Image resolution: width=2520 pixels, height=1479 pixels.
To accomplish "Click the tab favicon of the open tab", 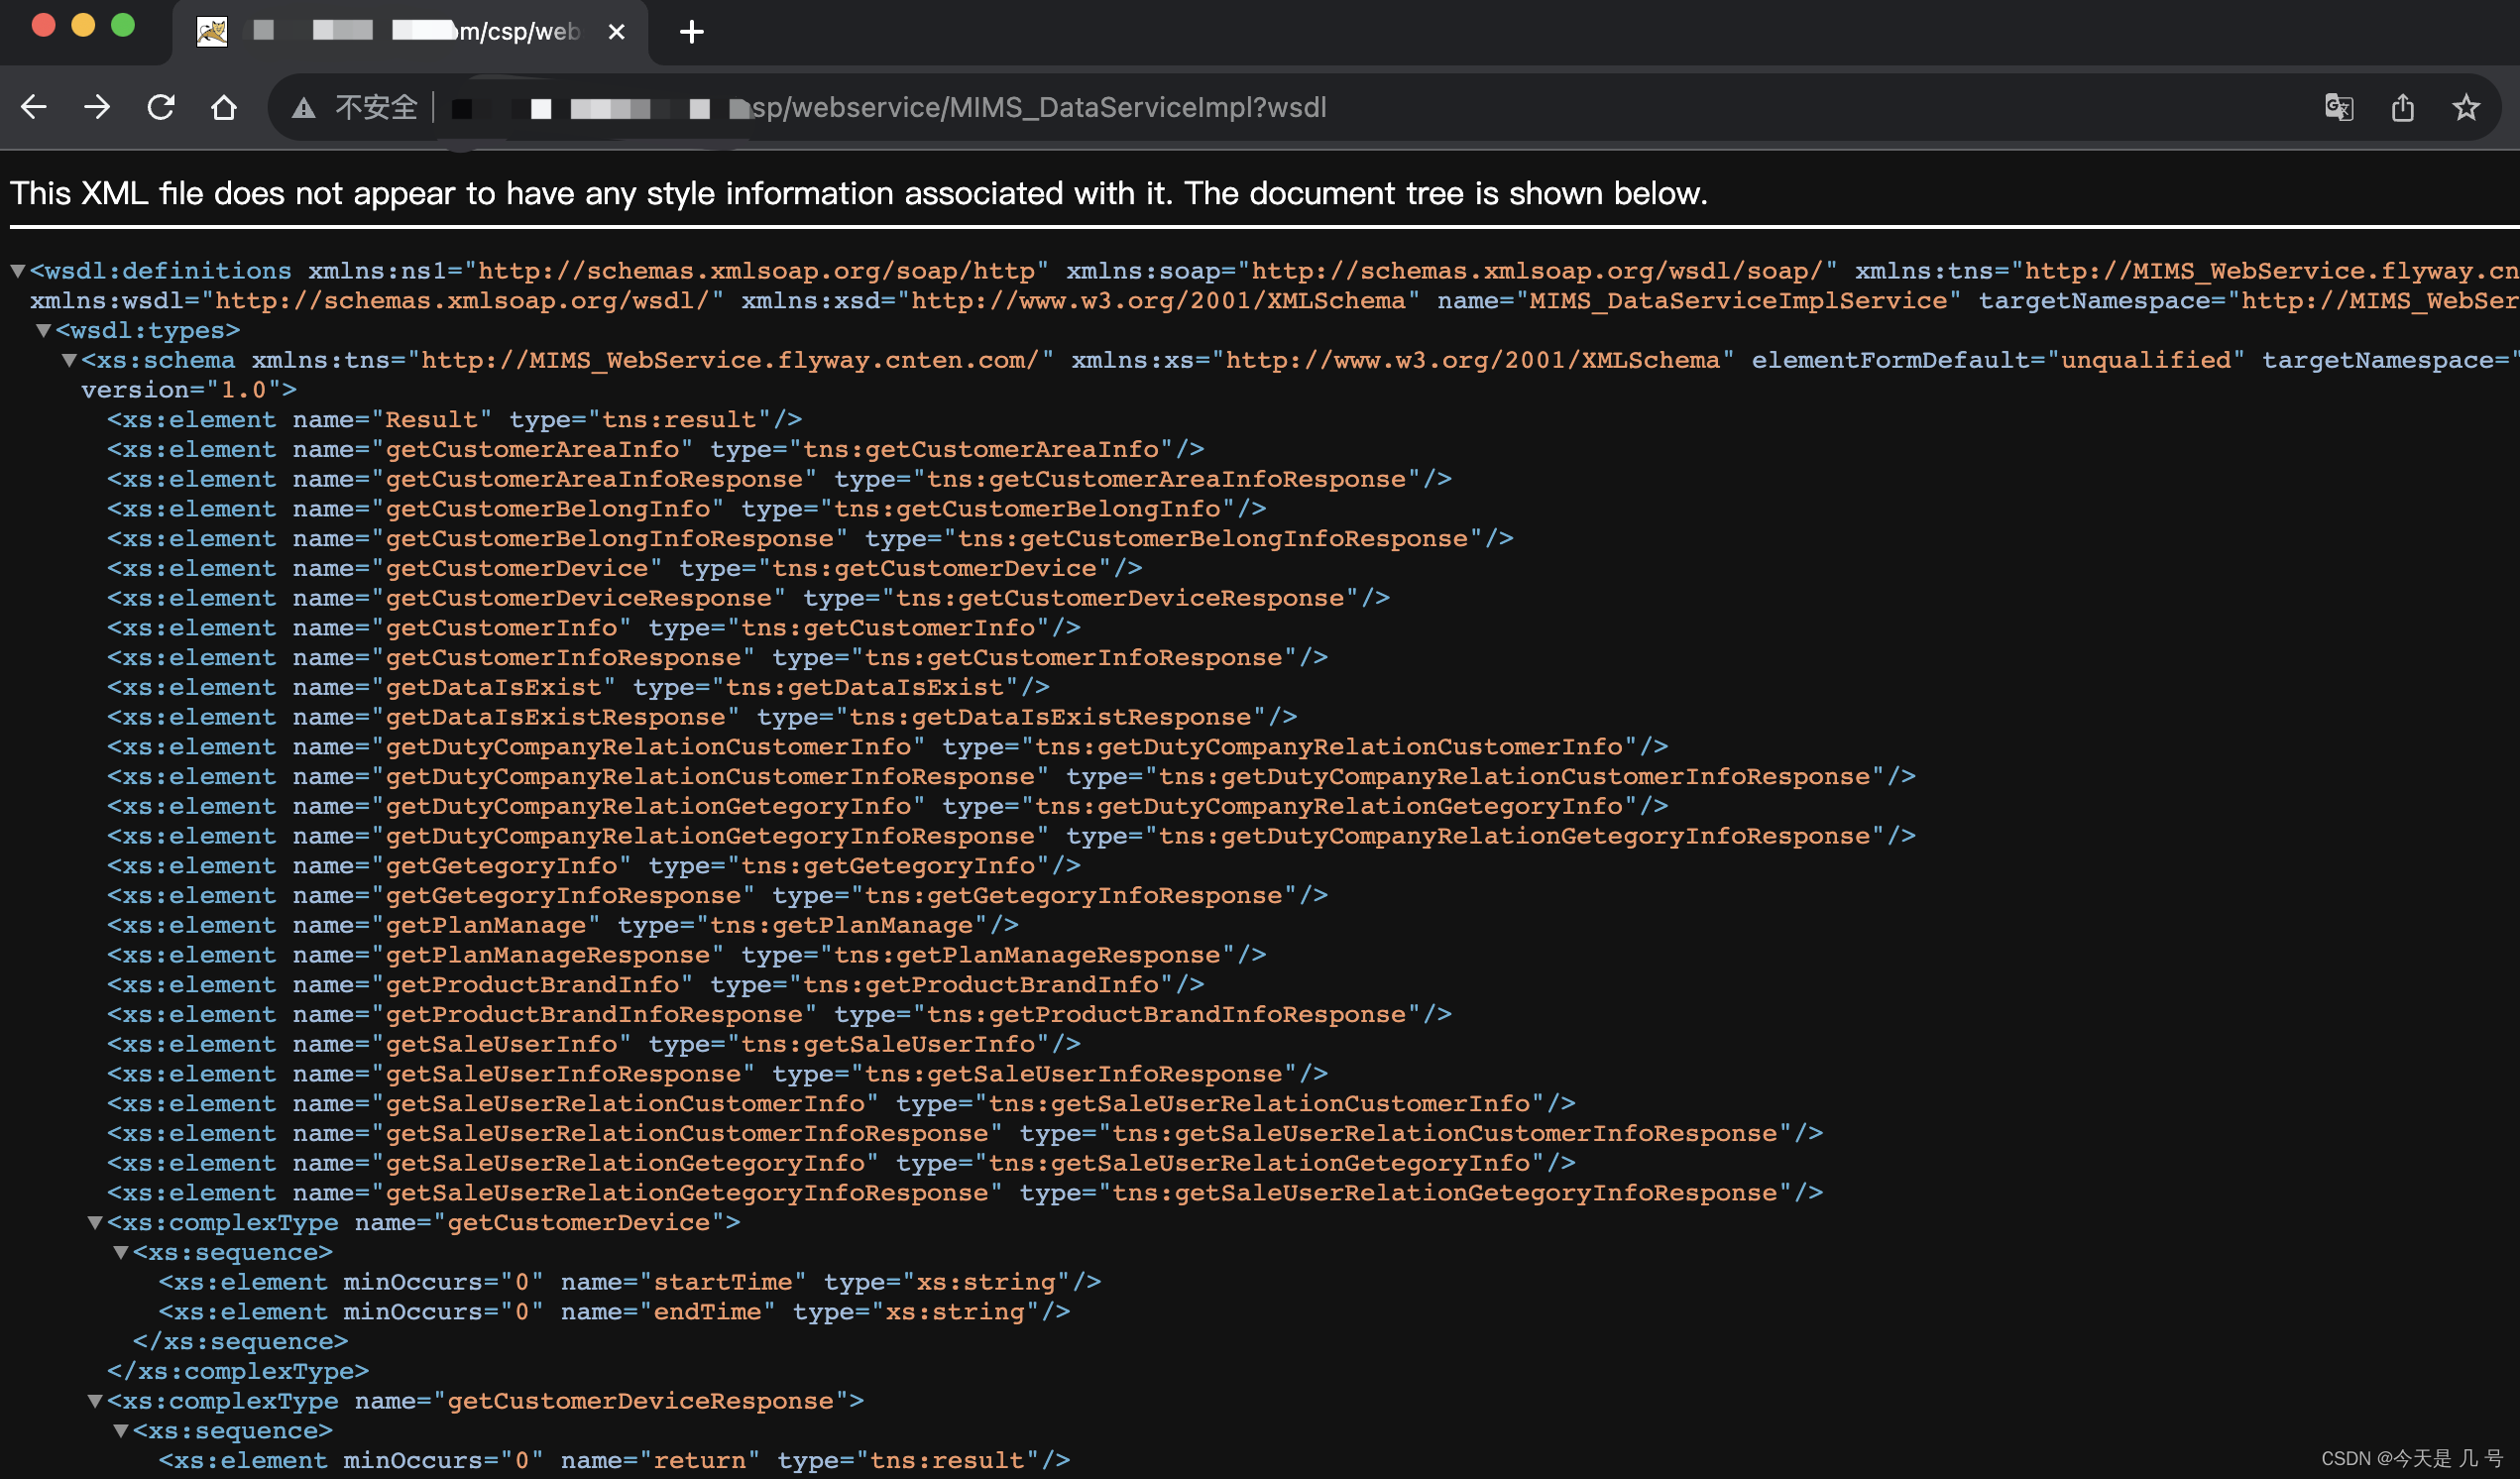I will click(212, 32).
